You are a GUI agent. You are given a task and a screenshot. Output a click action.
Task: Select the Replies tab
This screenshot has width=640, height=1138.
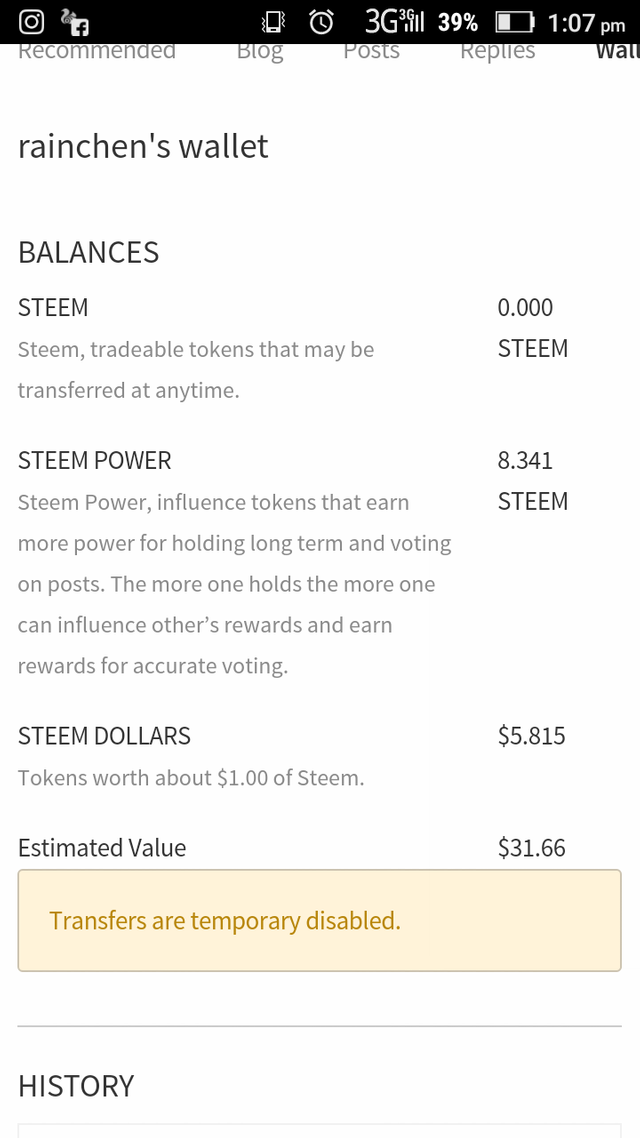click(x=497, y=51)
